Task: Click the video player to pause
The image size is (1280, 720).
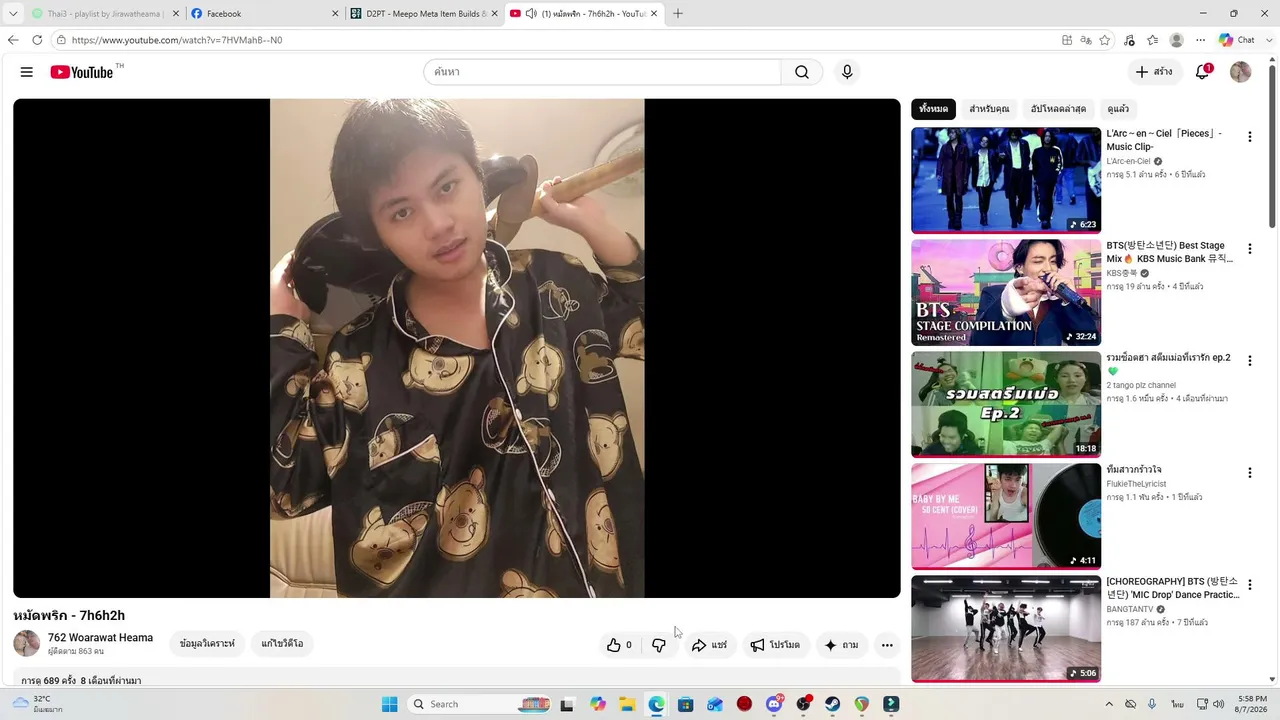Action: click(457, 348)
